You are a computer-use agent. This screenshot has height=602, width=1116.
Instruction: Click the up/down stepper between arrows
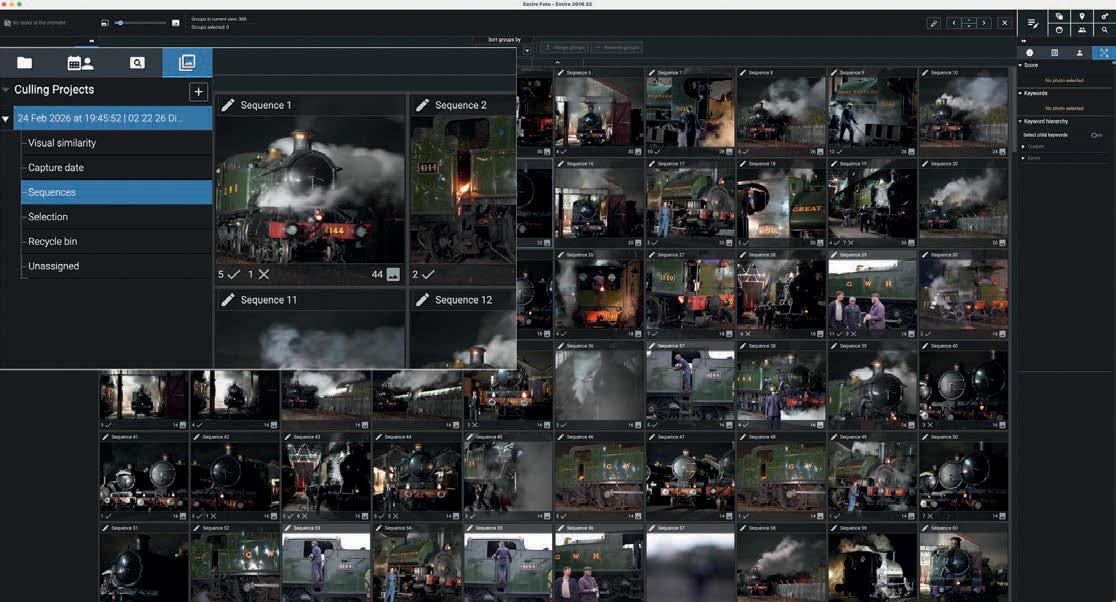pyautogui.click(x=969, y=23)
